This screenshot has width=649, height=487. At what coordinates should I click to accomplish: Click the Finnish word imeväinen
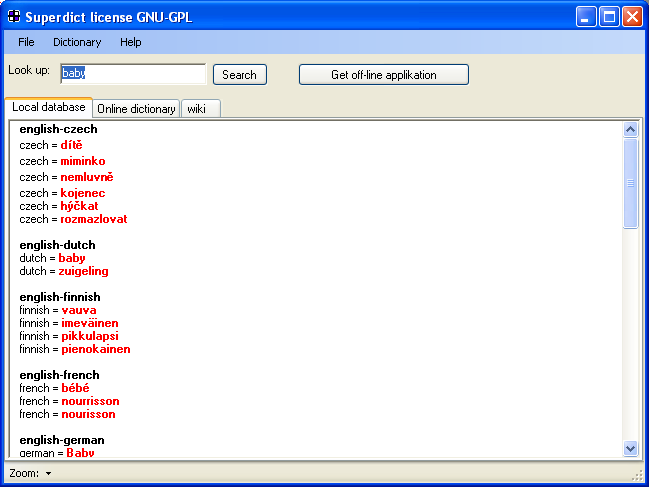[90, 323]
